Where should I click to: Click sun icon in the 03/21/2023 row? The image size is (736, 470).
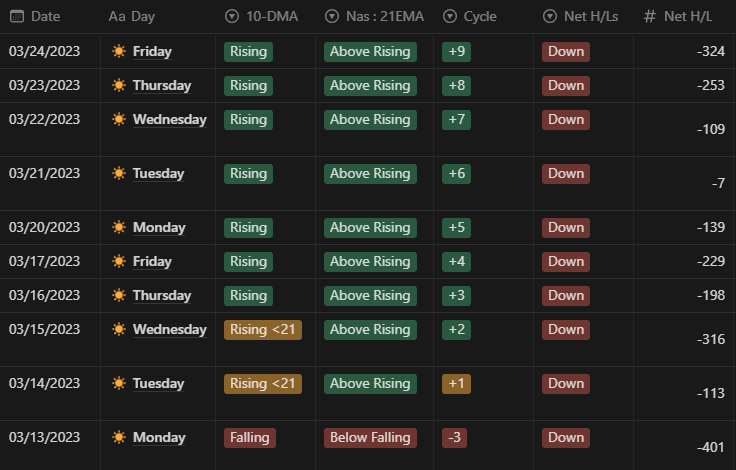pos(119,173)
